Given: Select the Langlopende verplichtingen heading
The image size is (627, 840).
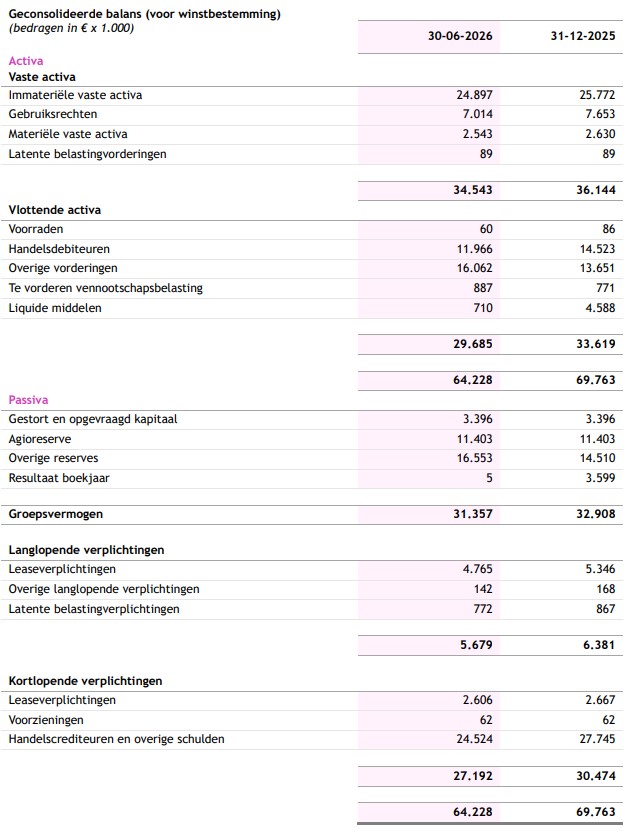Looking at the screenshot, I should 86,550.
